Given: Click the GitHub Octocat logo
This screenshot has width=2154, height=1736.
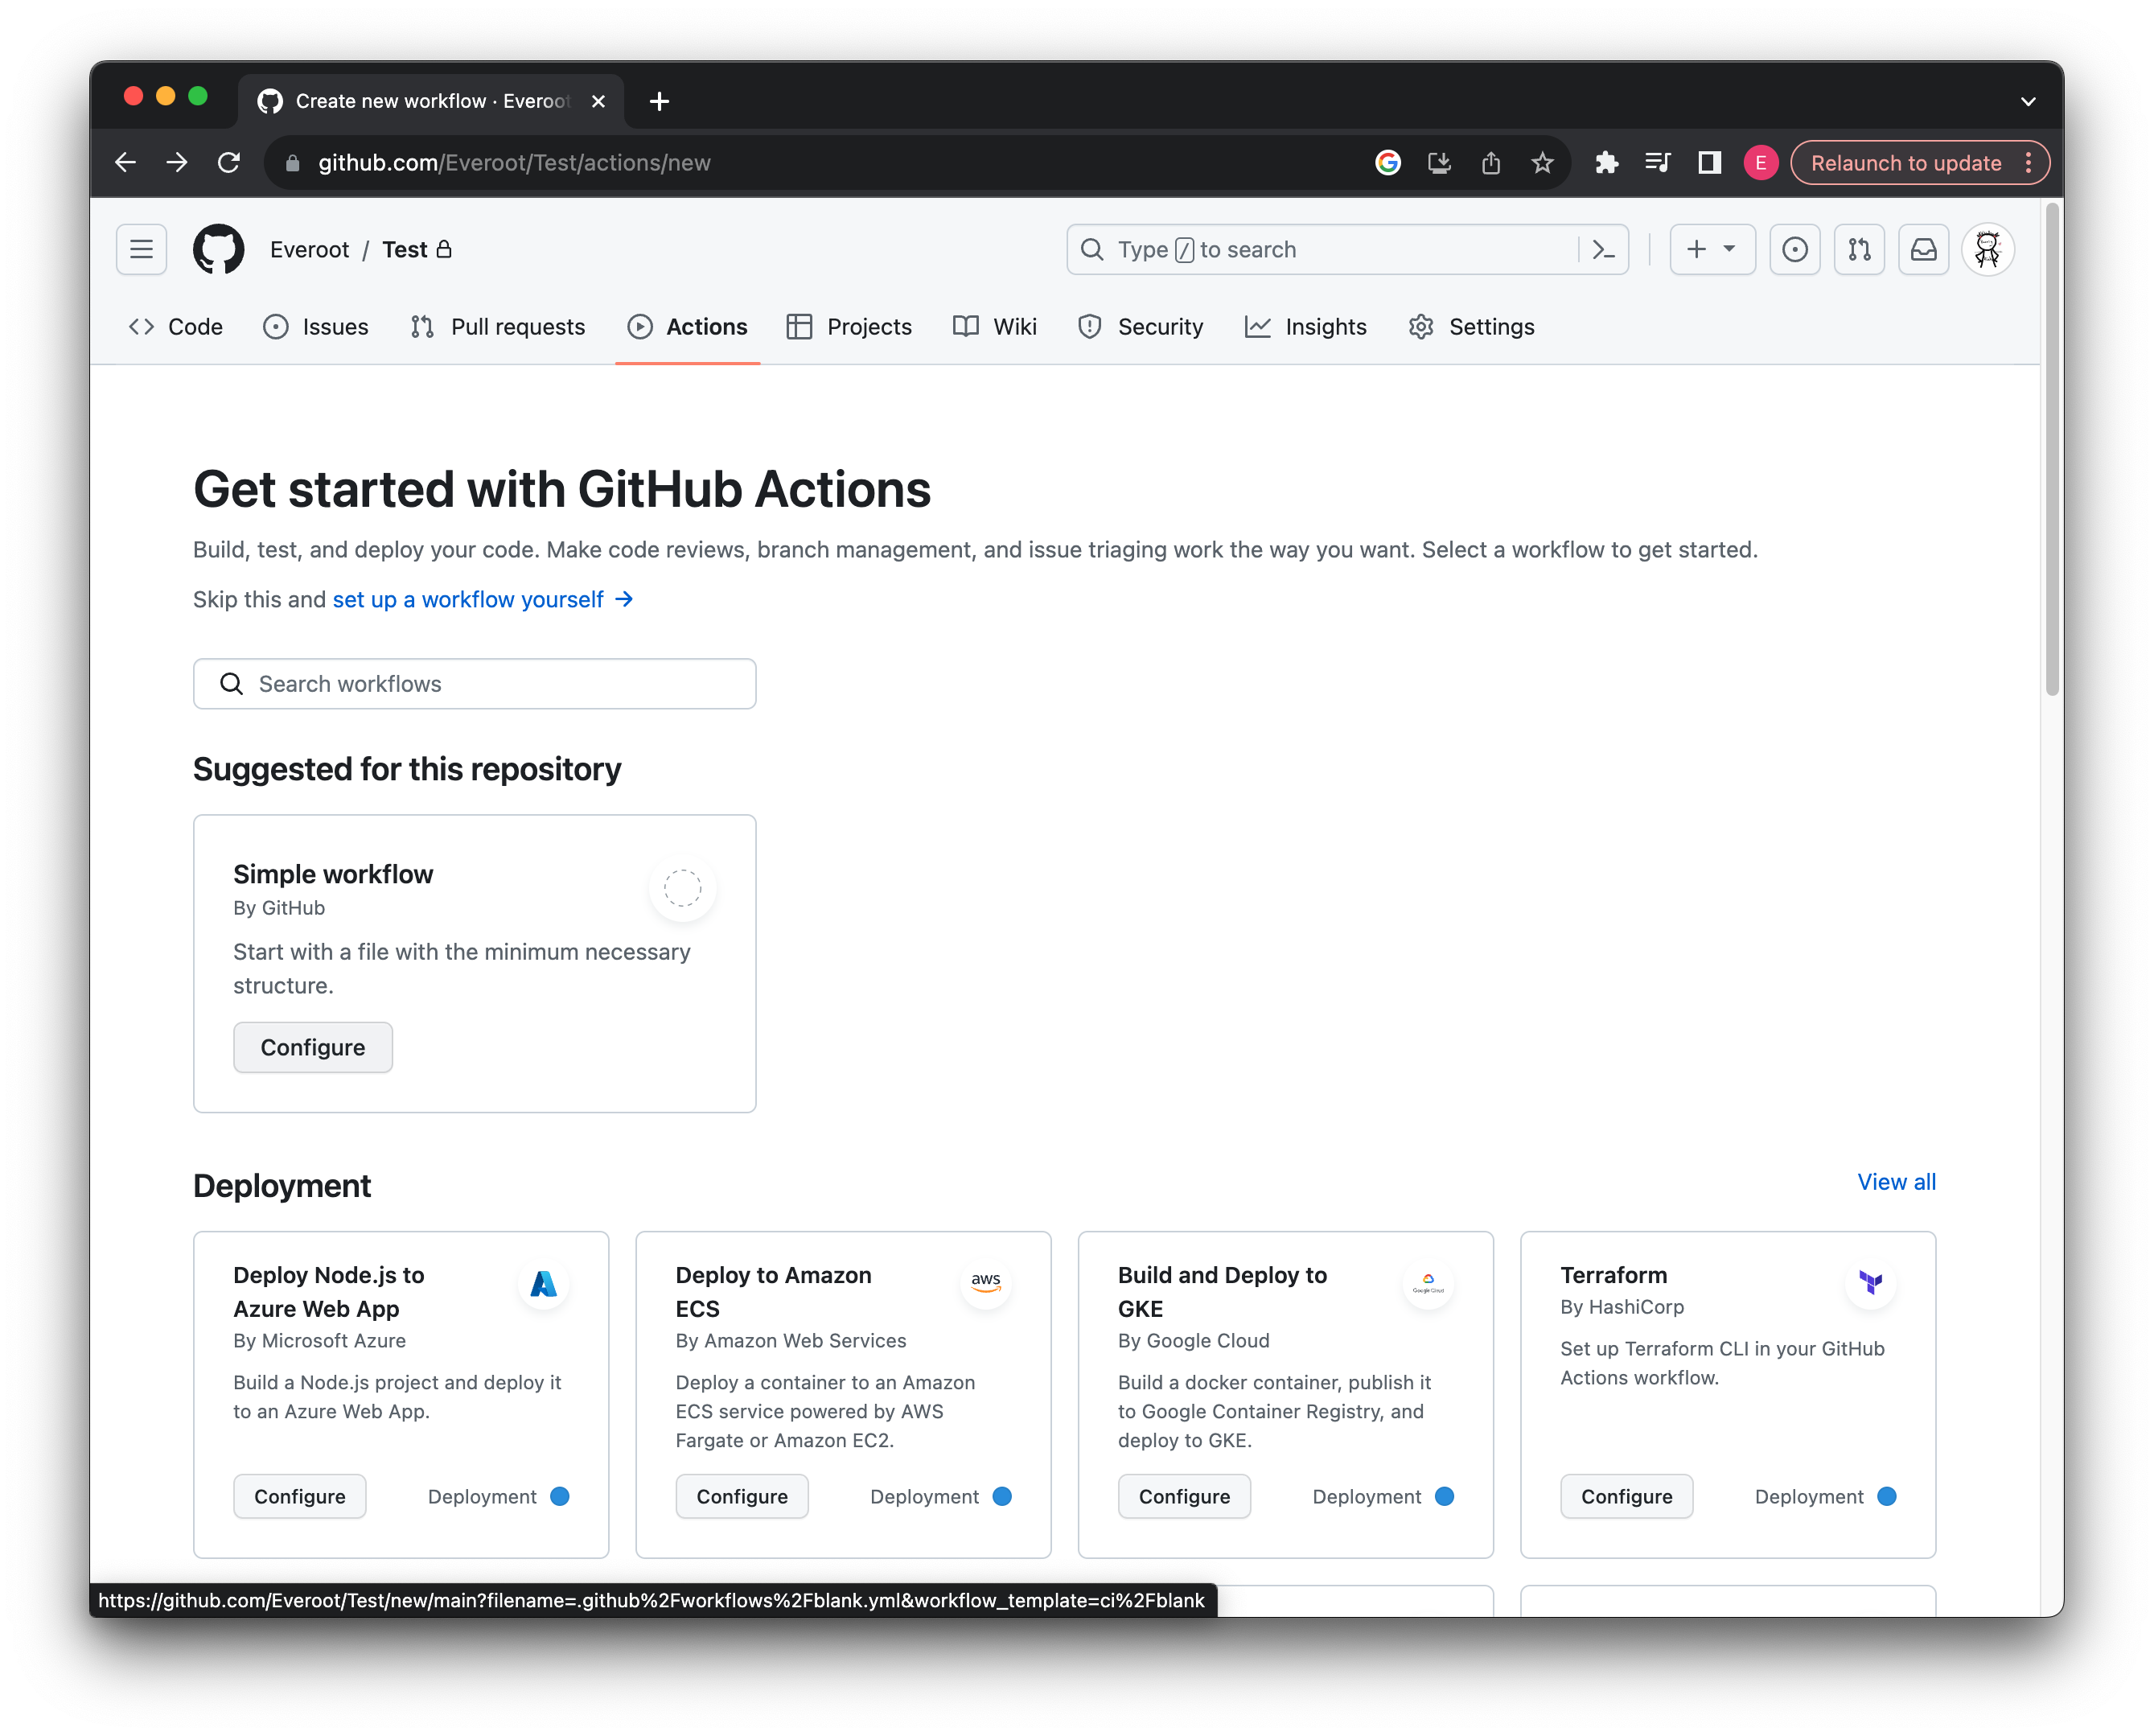Looking at the screenshot, I should [218, 249].
